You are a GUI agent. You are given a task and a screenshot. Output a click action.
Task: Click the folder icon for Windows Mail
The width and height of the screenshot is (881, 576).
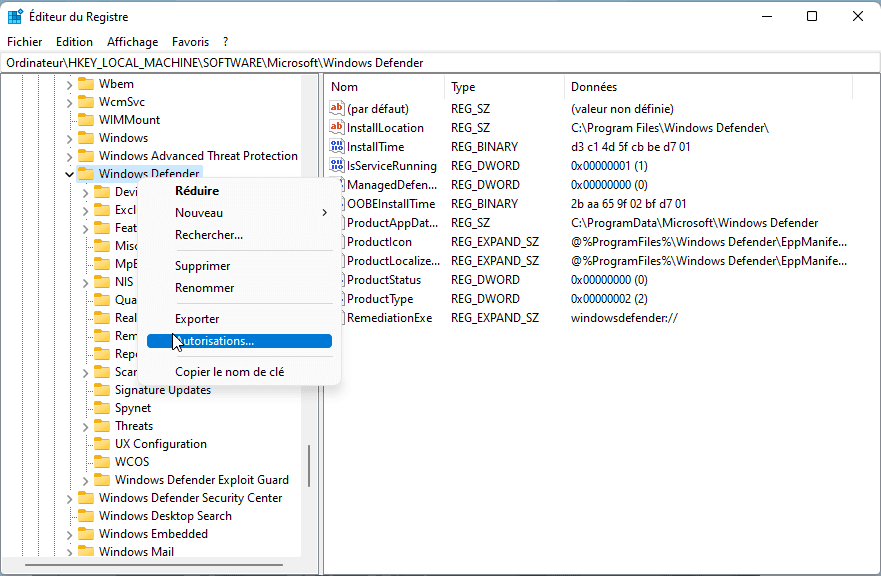click(86, 552)
